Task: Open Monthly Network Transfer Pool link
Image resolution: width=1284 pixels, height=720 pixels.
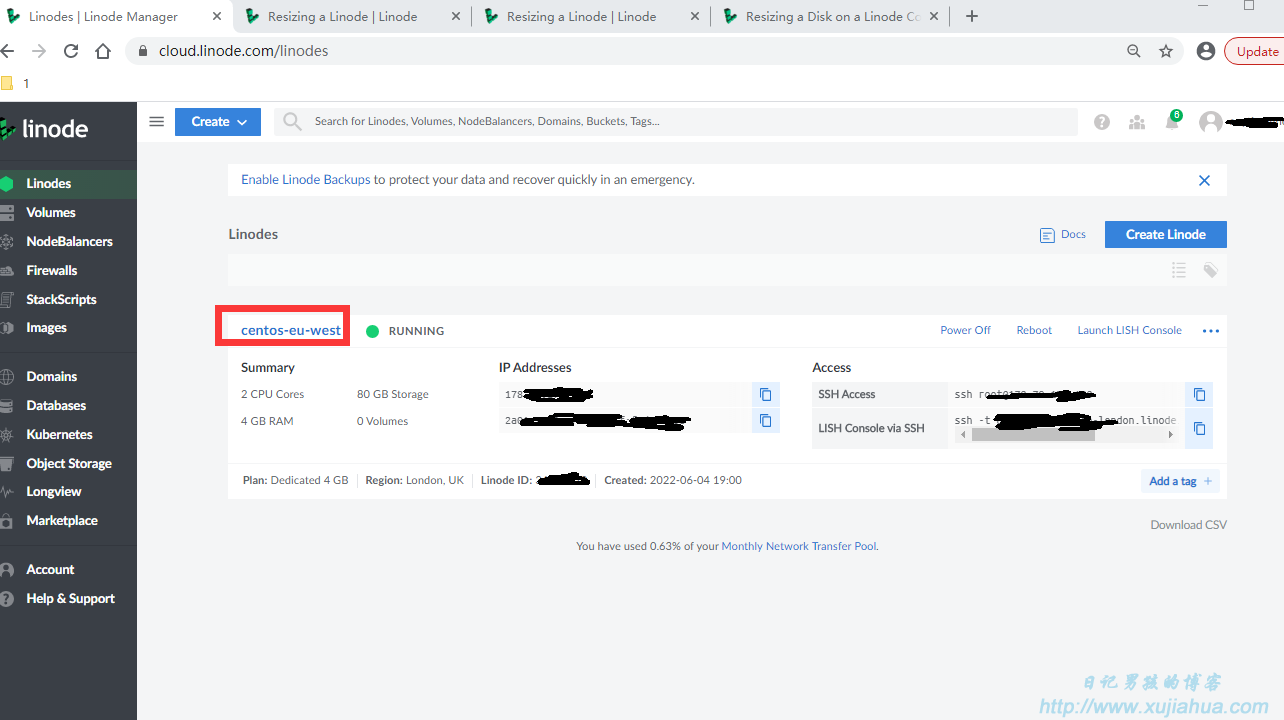Action: (x=799, y=546)
